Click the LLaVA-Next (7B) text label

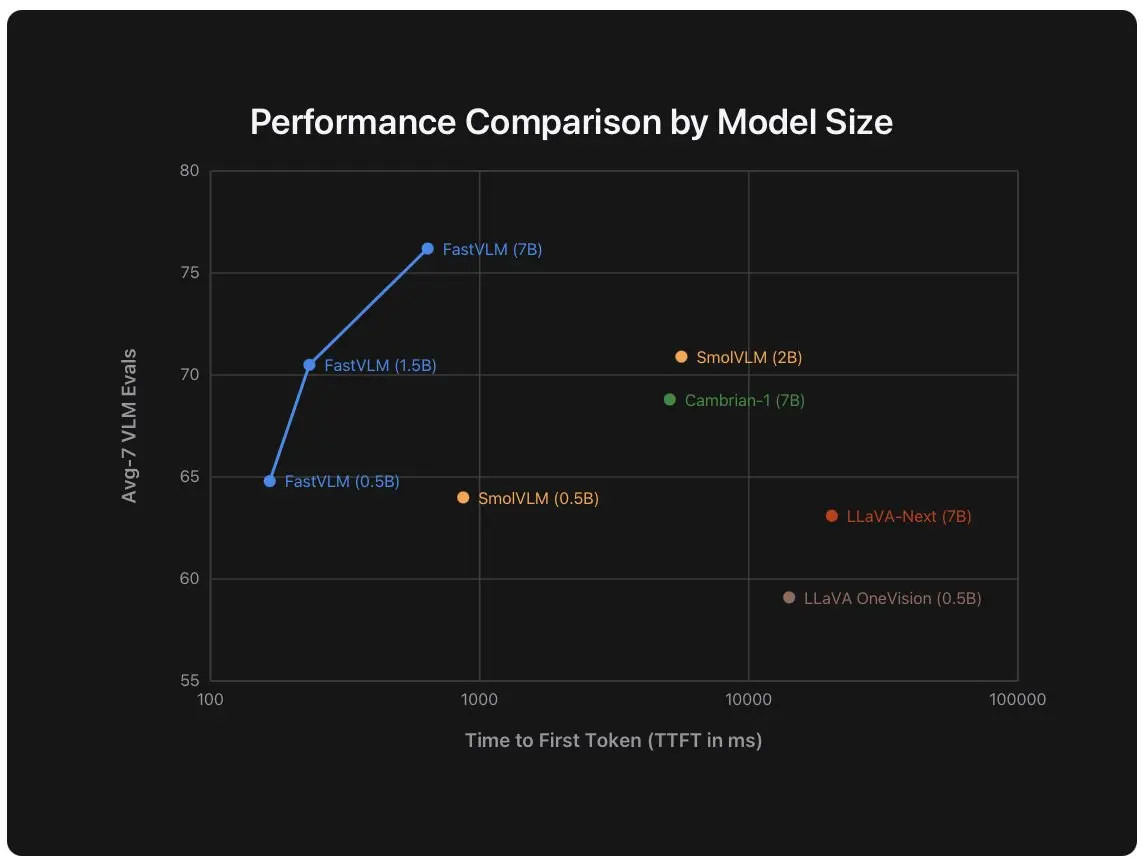pos(909,516)
